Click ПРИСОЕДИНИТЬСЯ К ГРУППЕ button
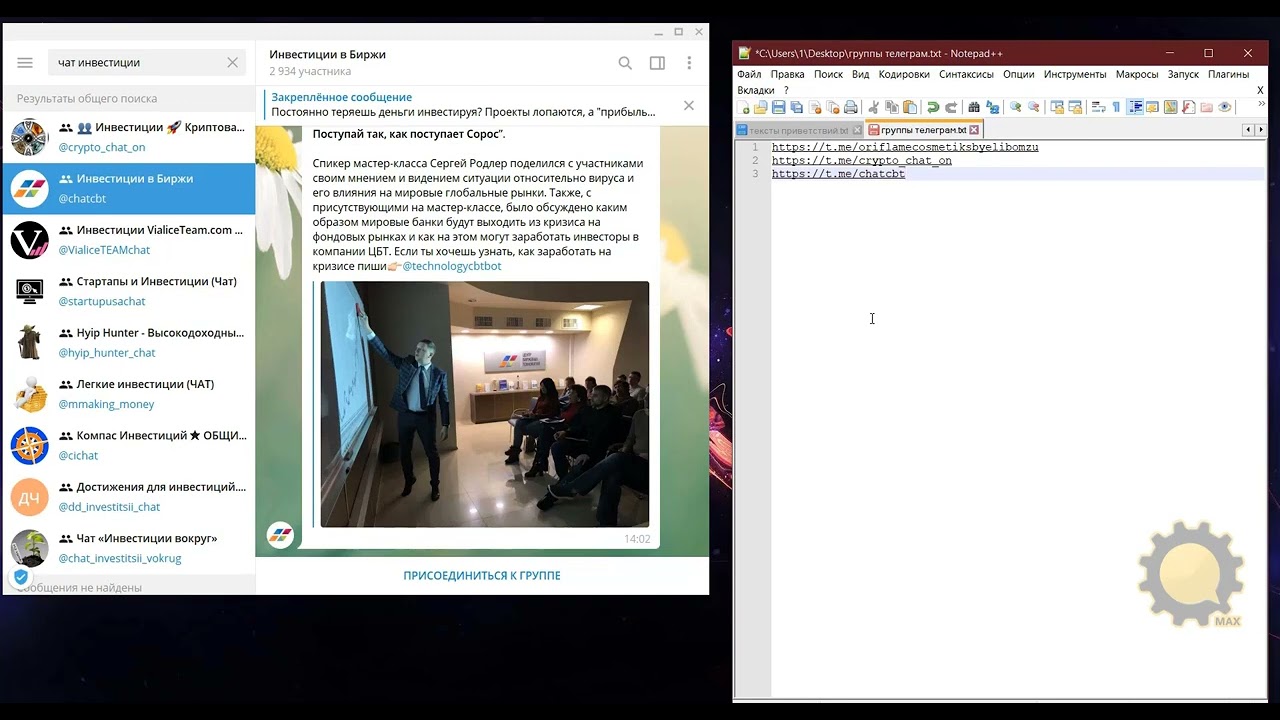Viewport: 1280px width, 720px height. 482,576
